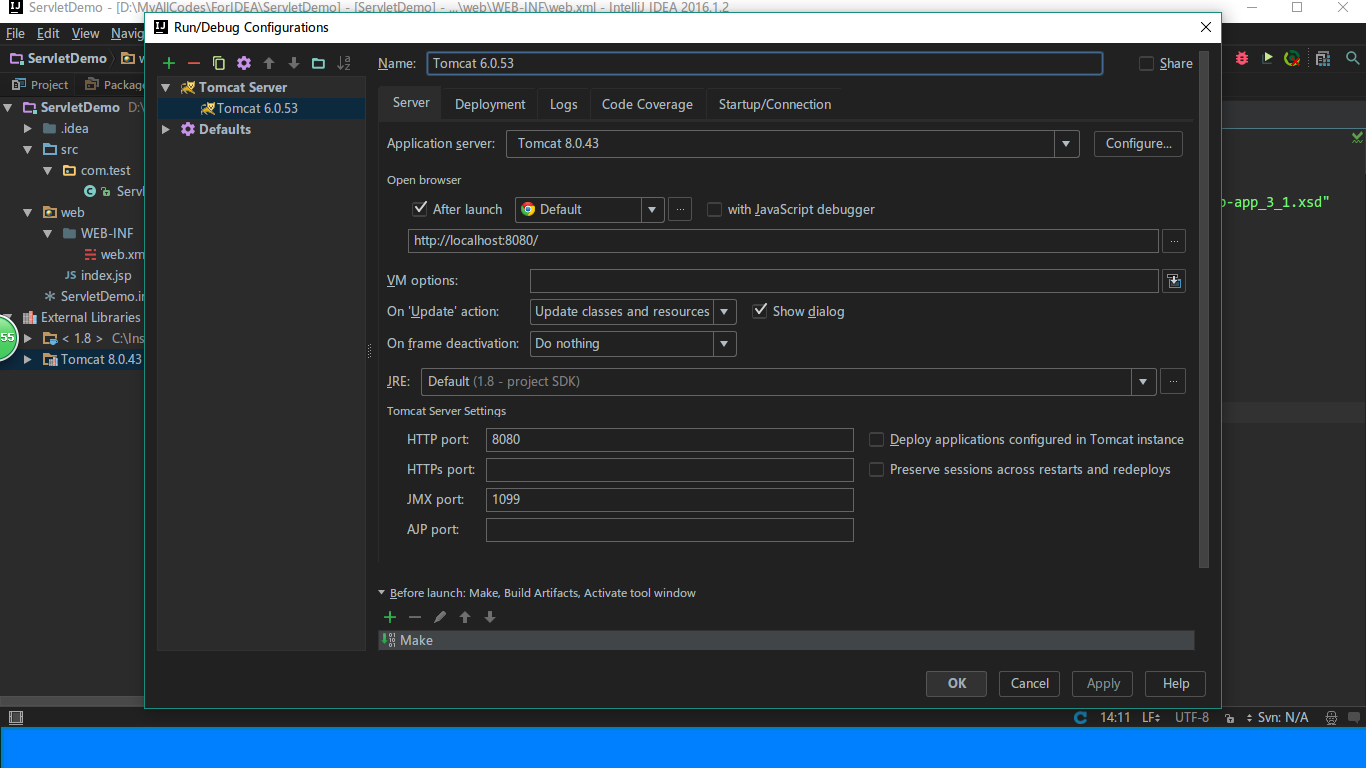
Task: Browse JRE with ellipsis button
Action: point(1174,381)
